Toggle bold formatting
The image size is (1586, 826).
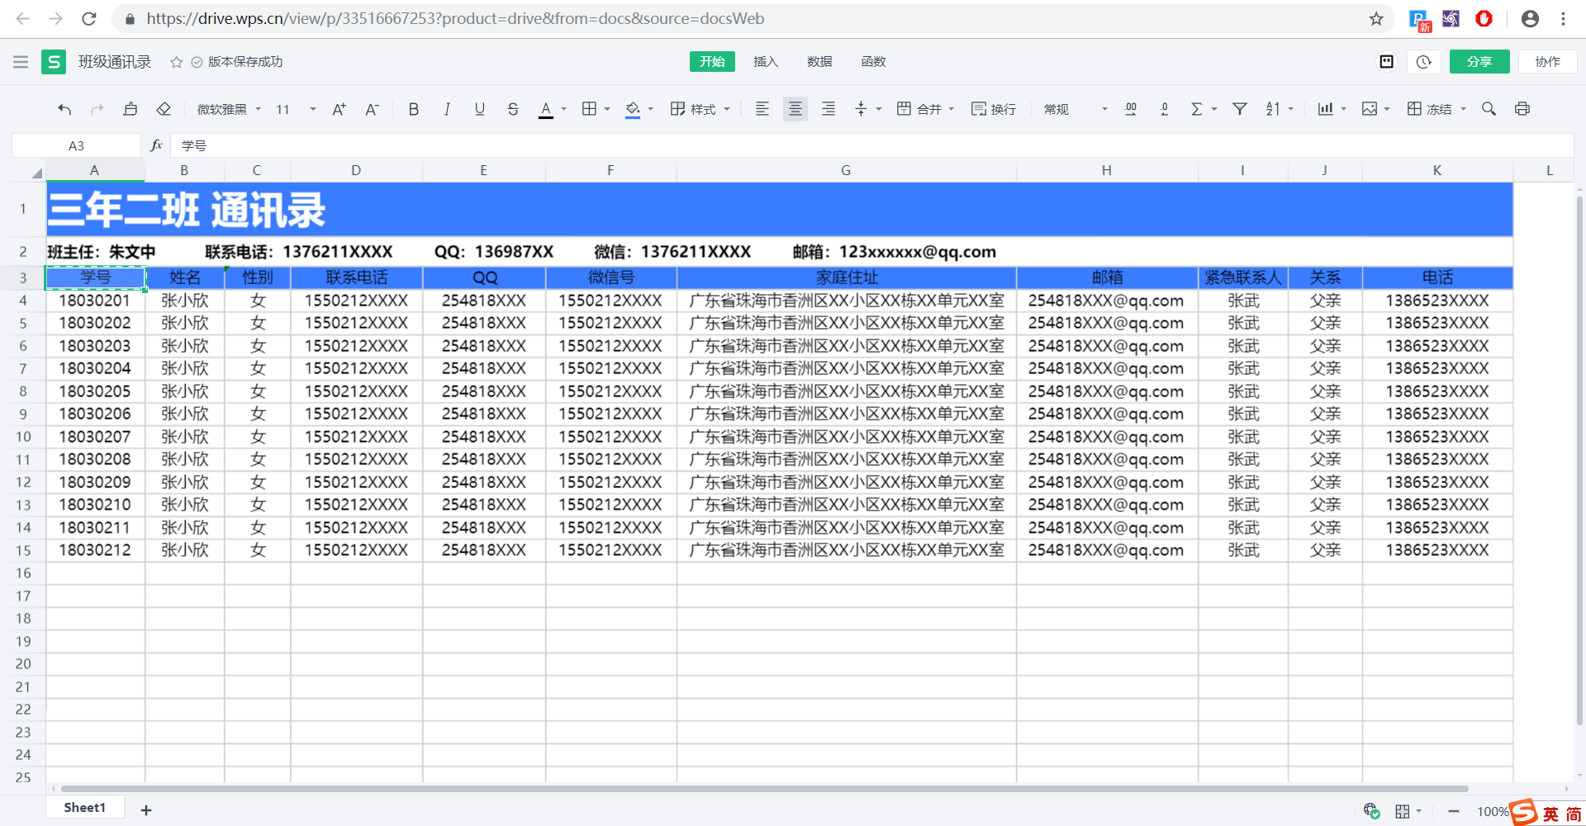[x=413, y=109]
